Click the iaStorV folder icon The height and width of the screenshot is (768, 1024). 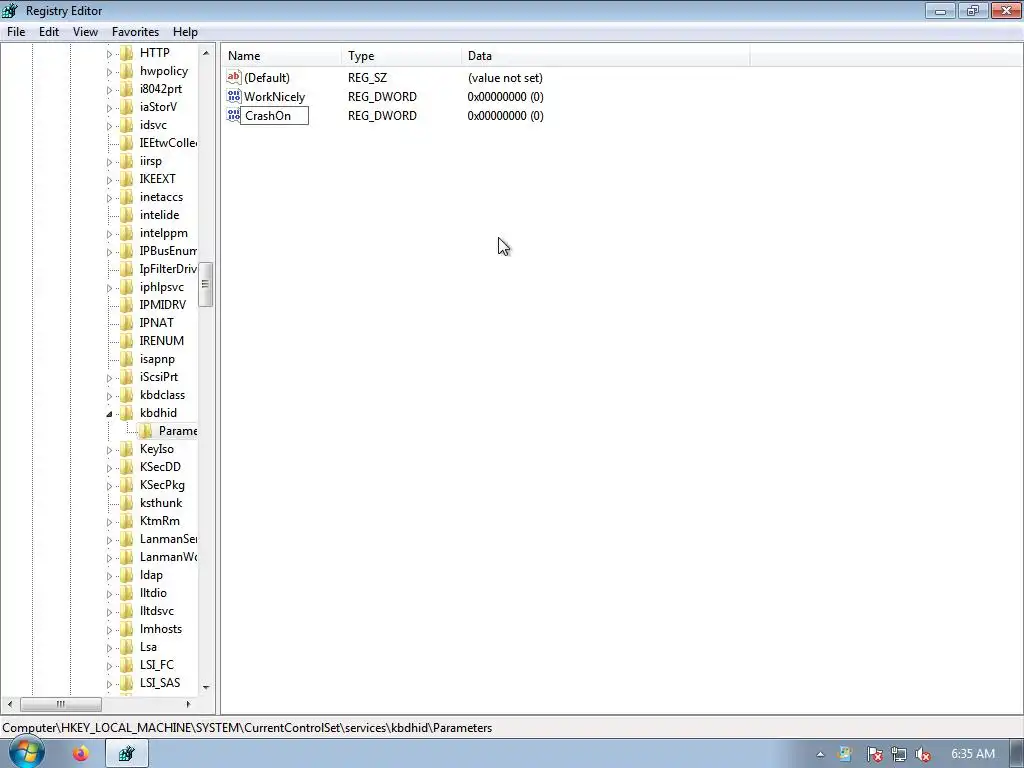click(x=127, y=107)
